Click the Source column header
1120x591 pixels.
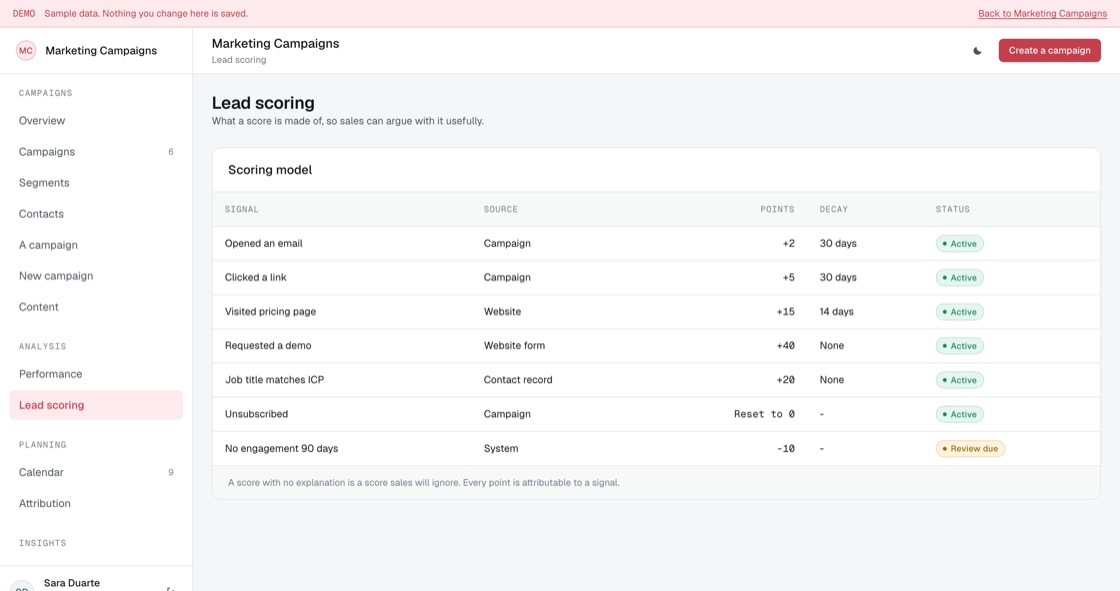(x=500, y=209)
